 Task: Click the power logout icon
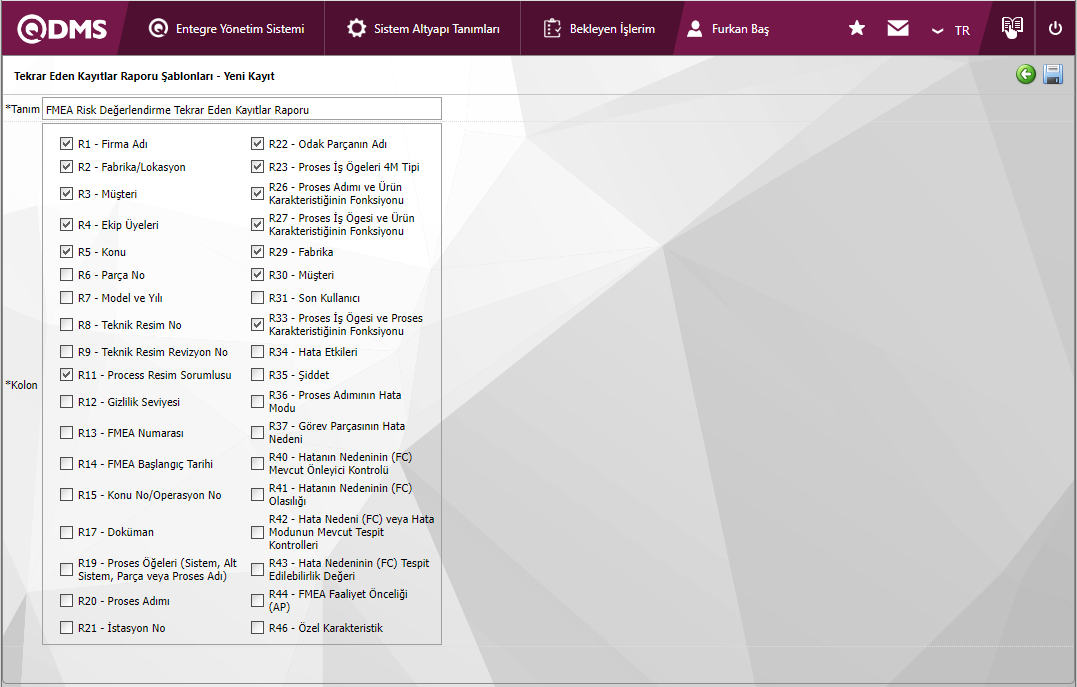[x=1055, y=29]
